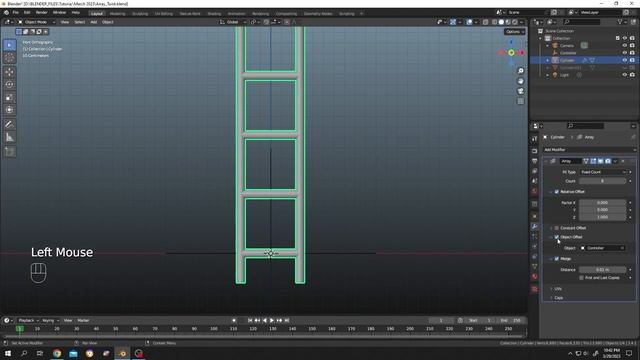Open the Window menu

[x=59, y=13]
